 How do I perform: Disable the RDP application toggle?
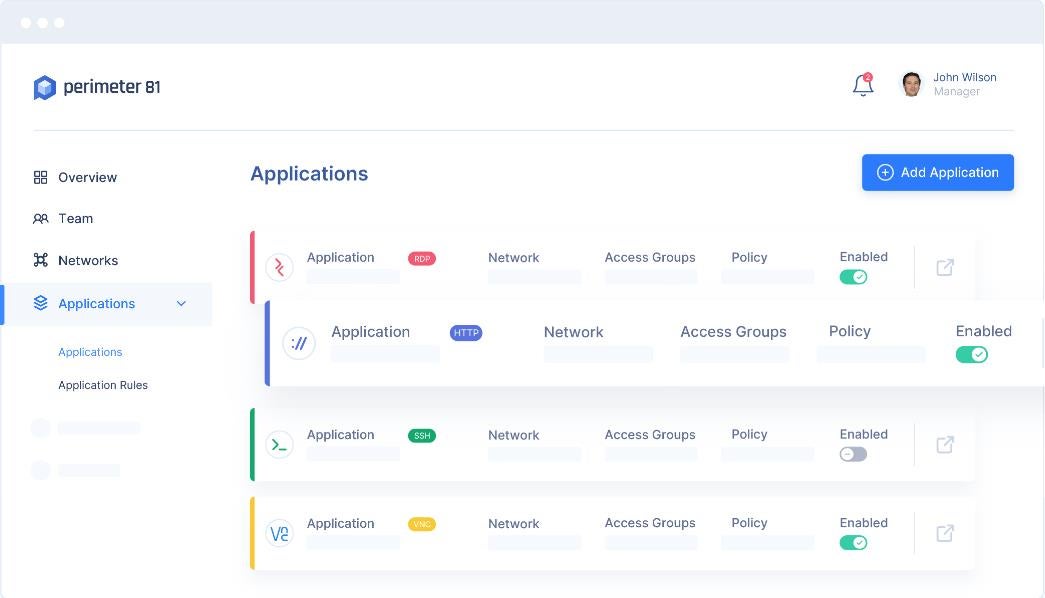point(853,277)
